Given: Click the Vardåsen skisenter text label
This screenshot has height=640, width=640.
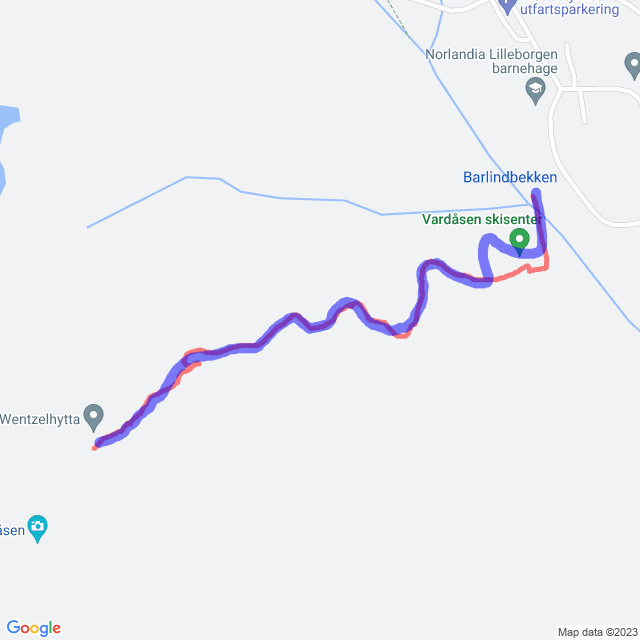Looking at the screenshot, I should point(482,219).
